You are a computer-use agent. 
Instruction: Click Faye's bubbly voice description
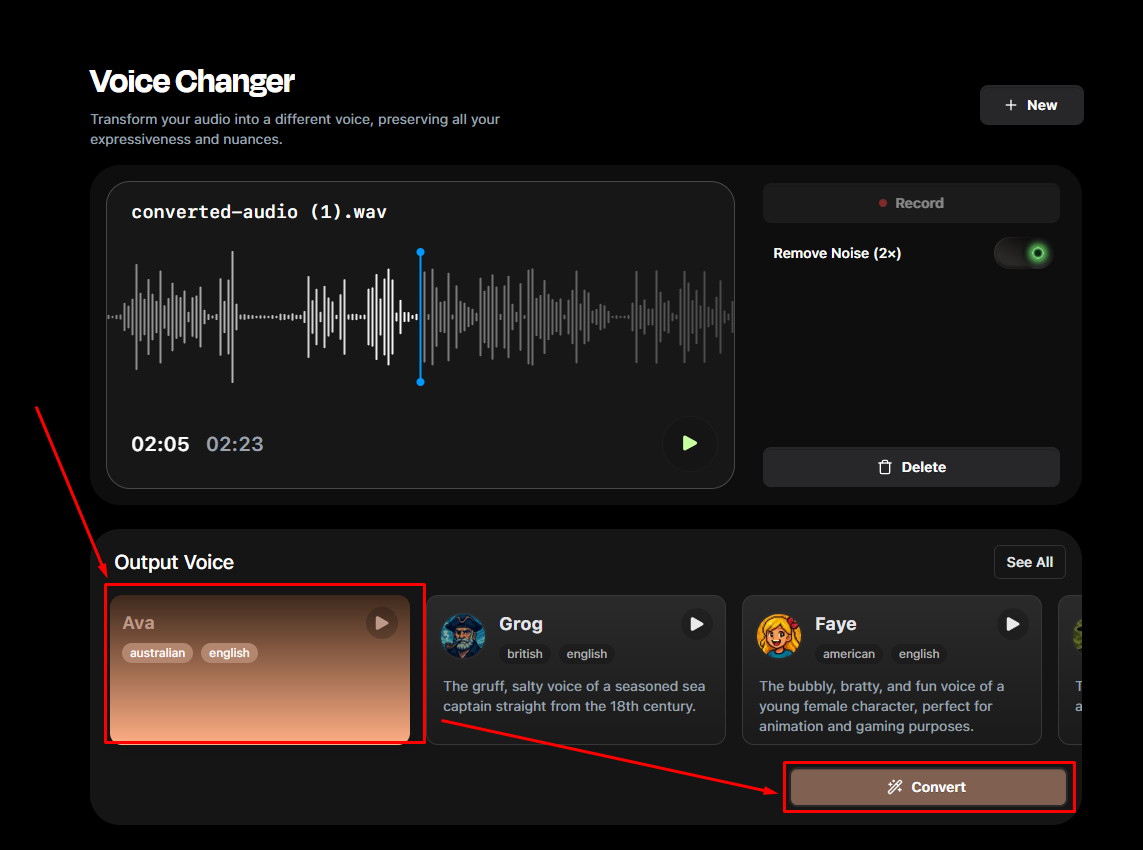click(882, 706)
